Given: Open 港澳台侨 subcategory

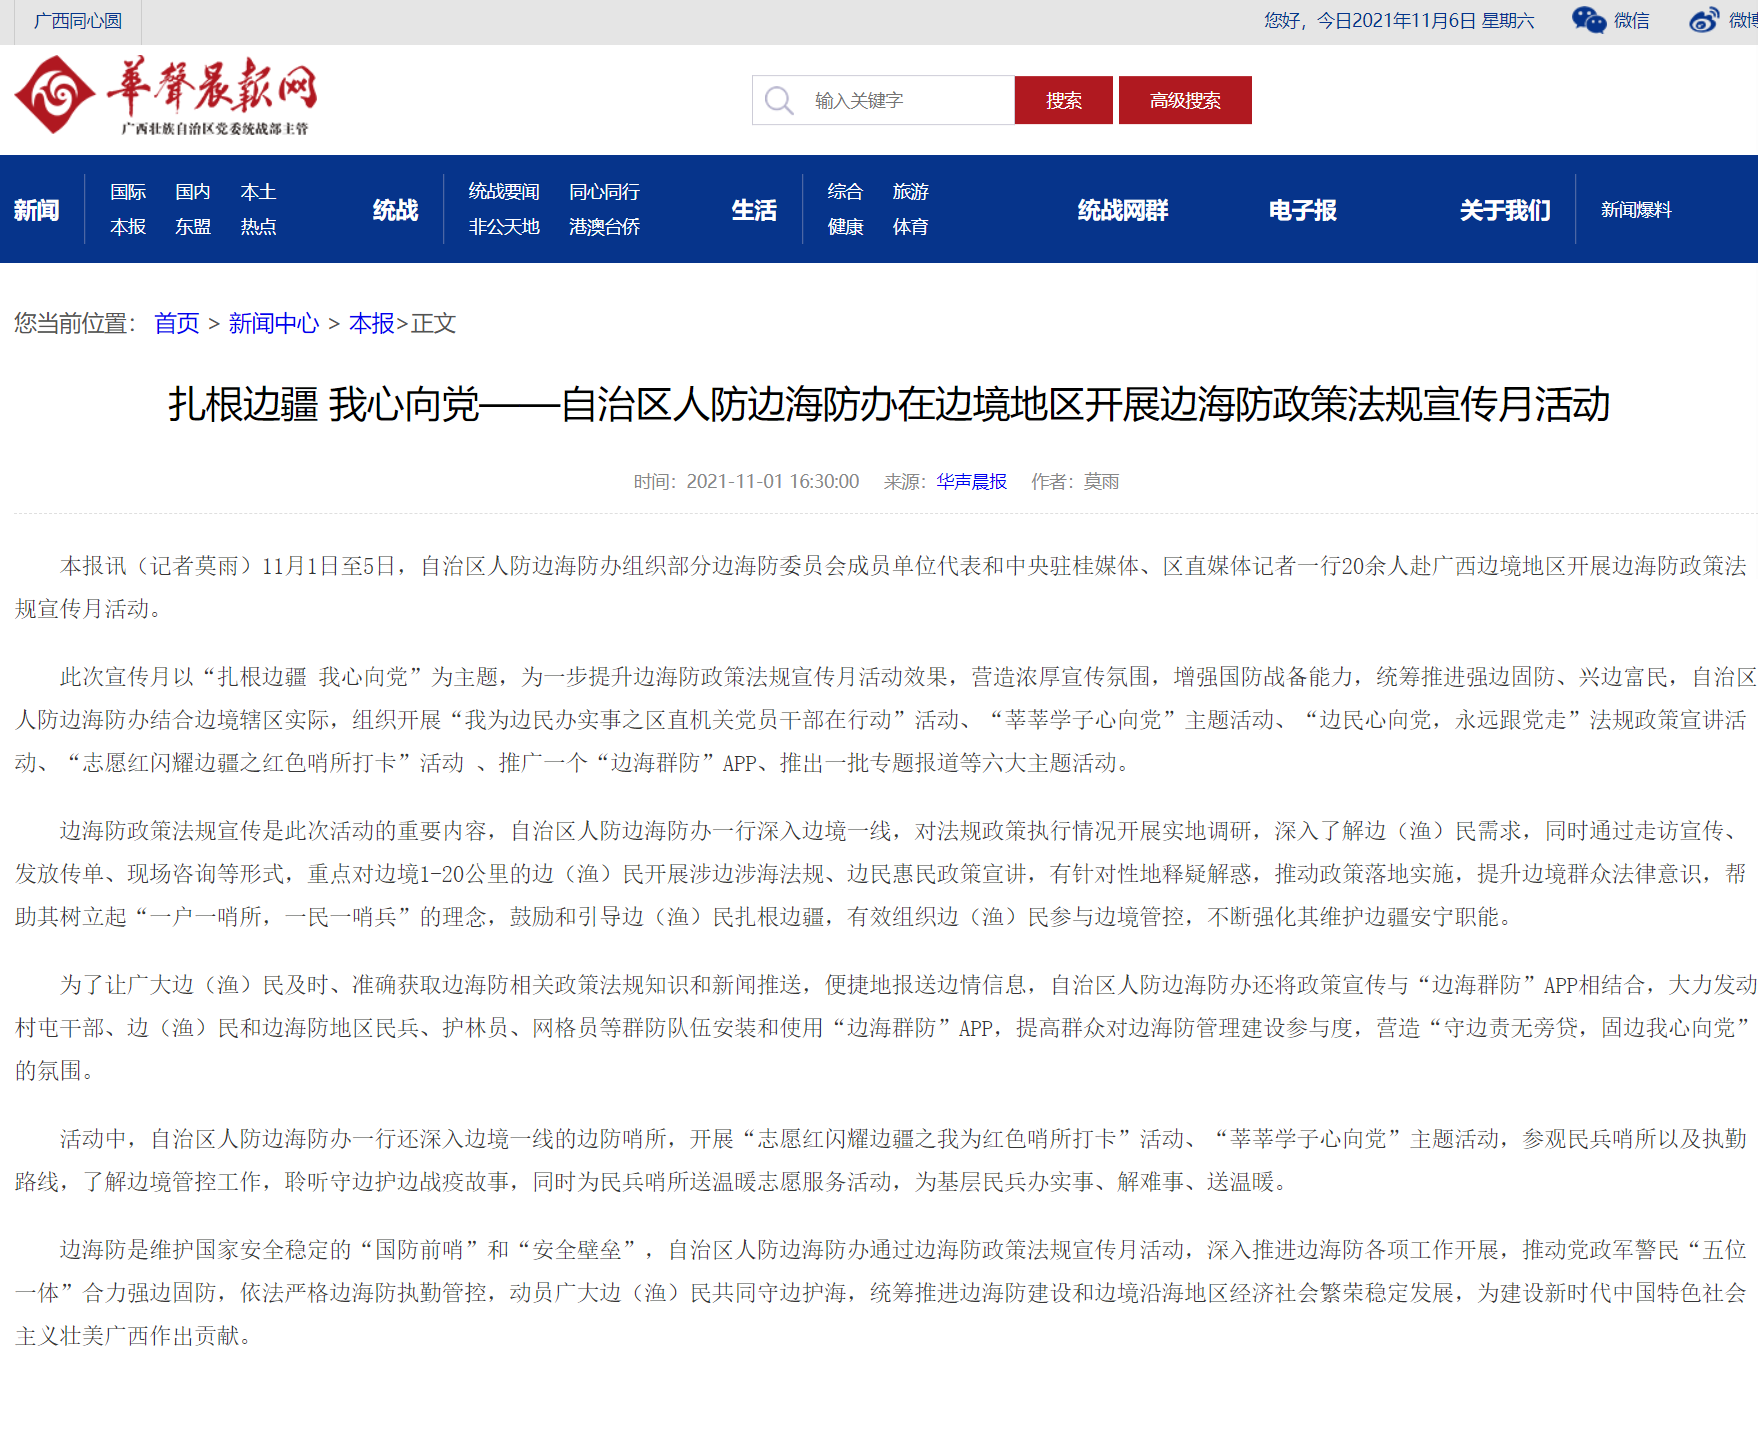Looking at the screenshot, I should click(604, 227).
